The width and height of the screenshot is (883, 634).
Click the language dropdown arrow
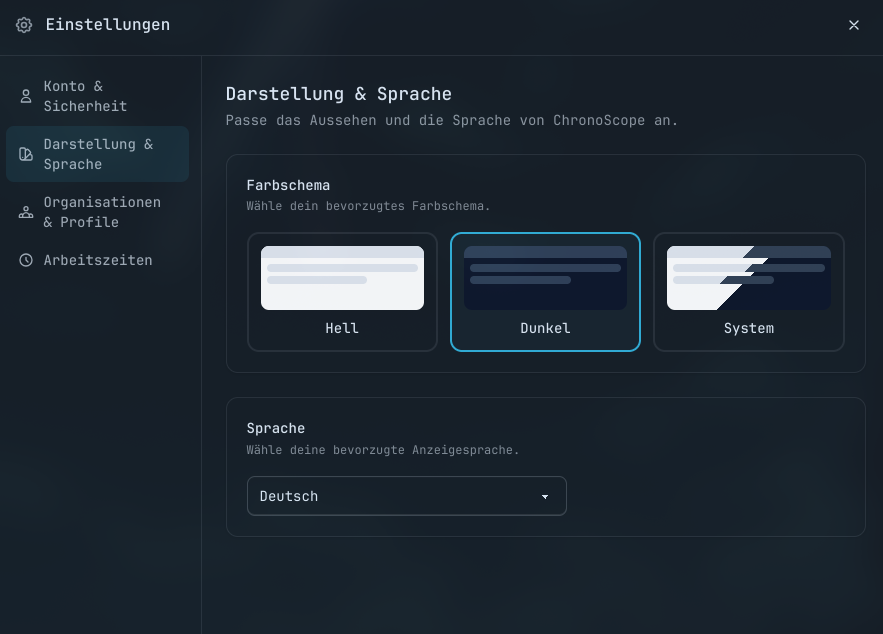point(545,497)
